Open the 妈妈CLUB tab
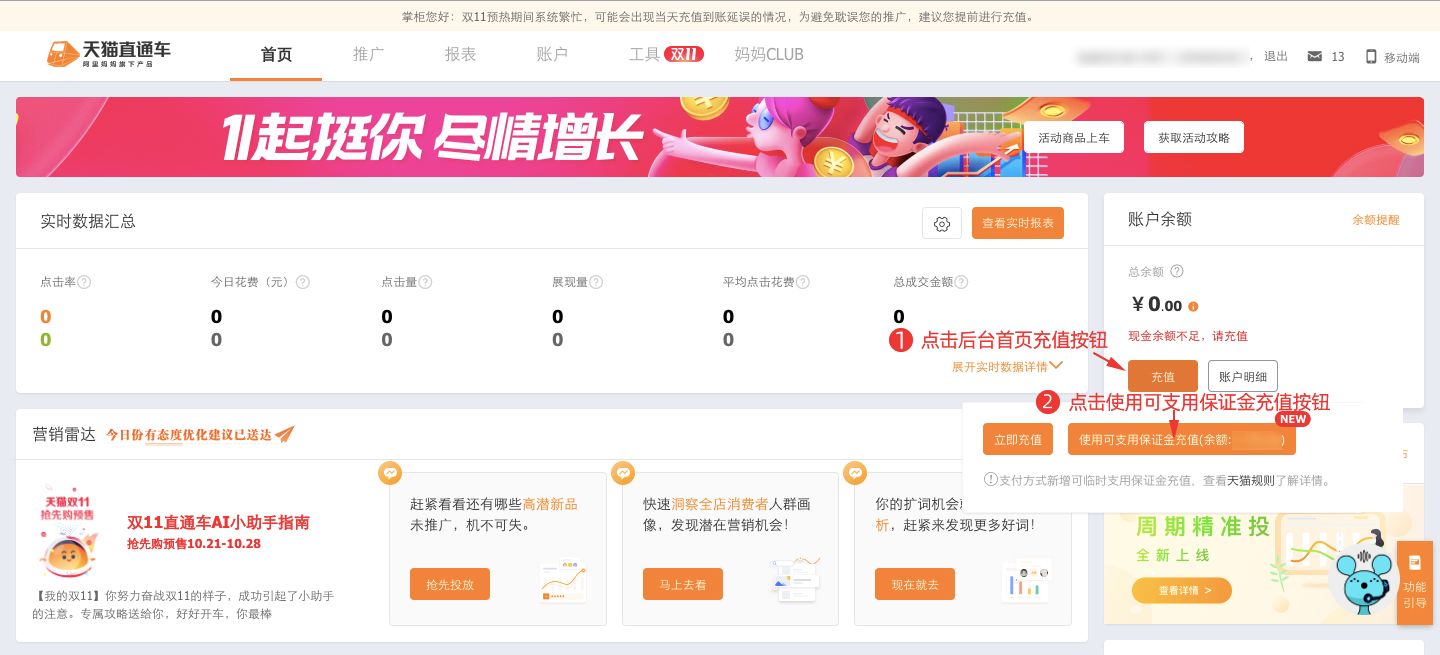1440x655 pixels. tap(769, 55)
